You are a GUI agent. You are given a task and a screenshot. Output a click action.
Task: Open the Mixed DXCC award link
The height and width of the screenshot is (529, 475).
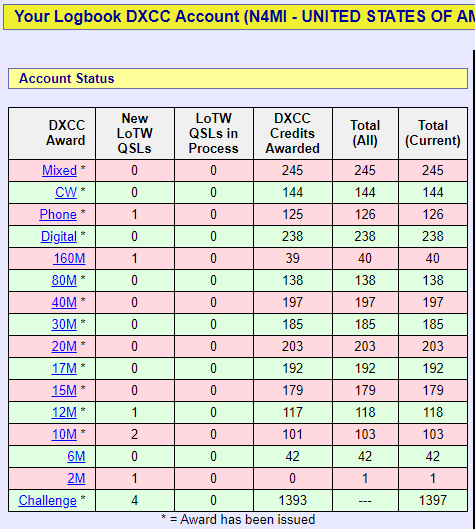59,170
